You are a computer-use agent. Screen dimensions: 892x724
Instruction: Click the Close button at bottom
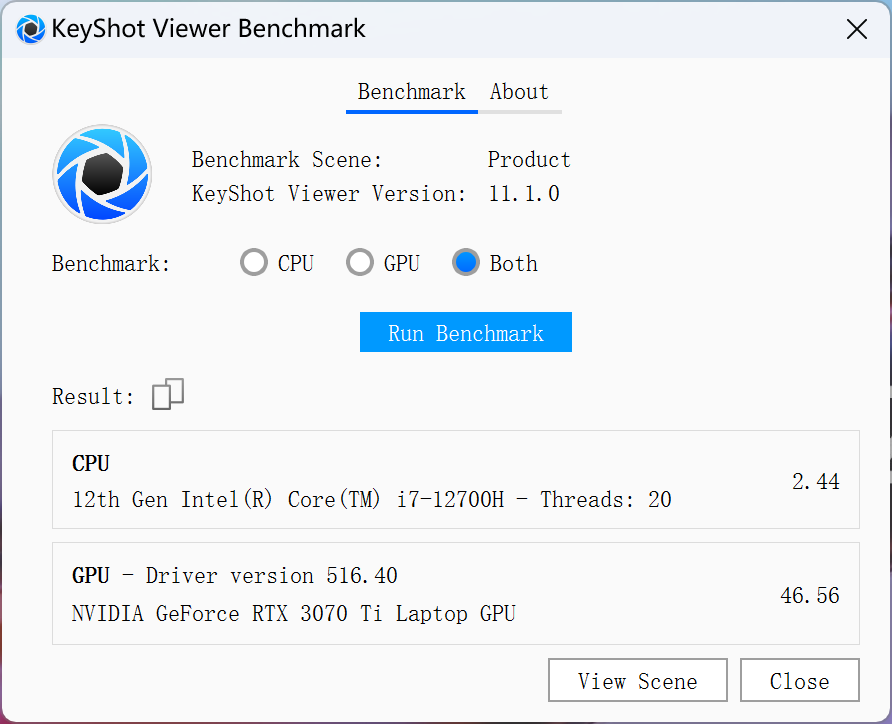tap(799, 680)
